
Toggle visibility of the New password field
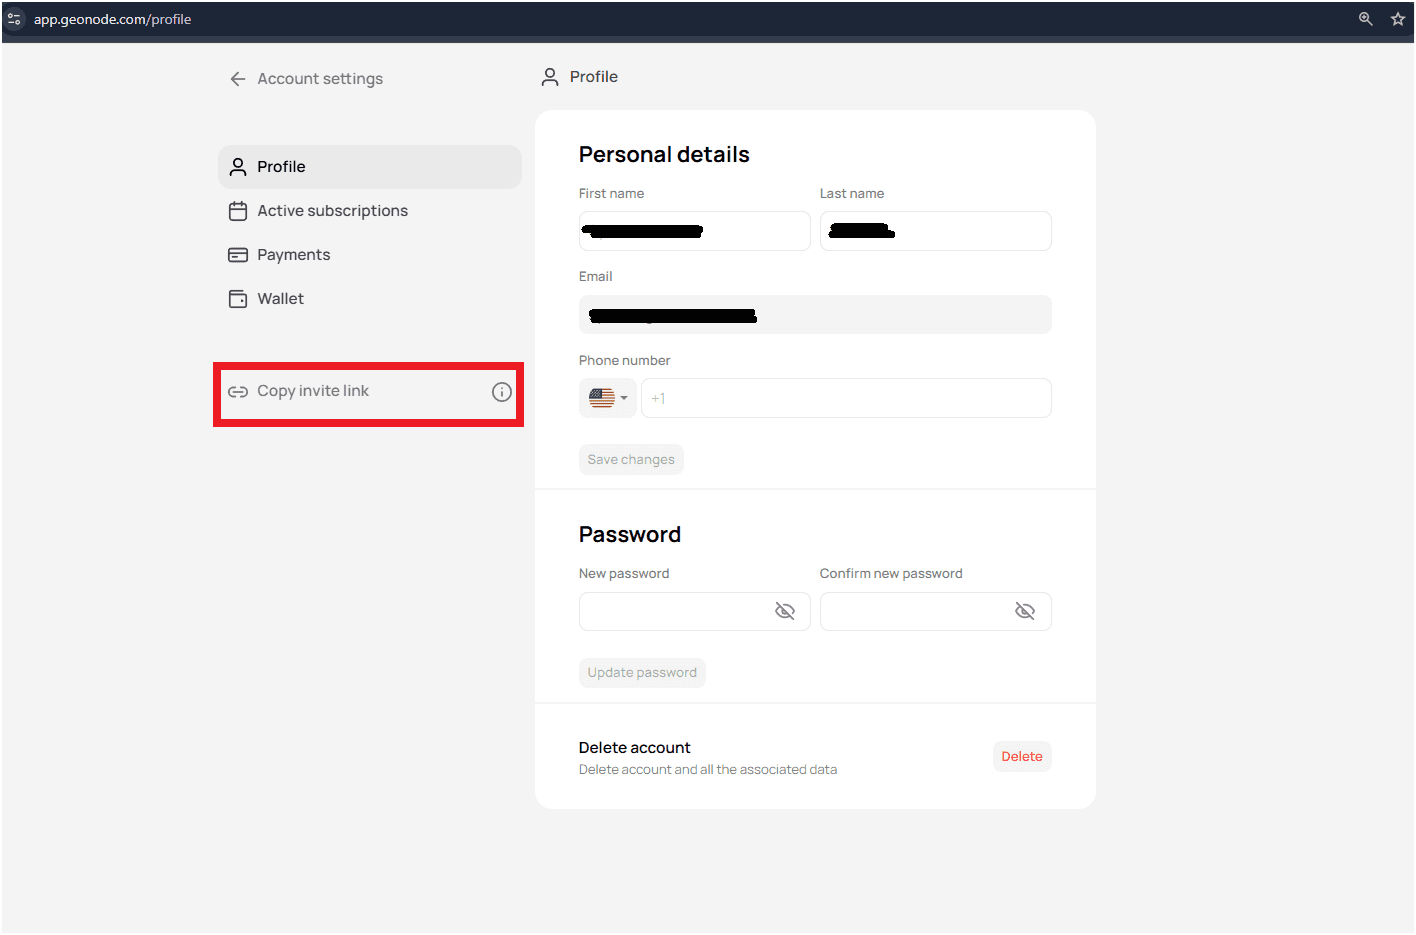click(x=785, y=611)
